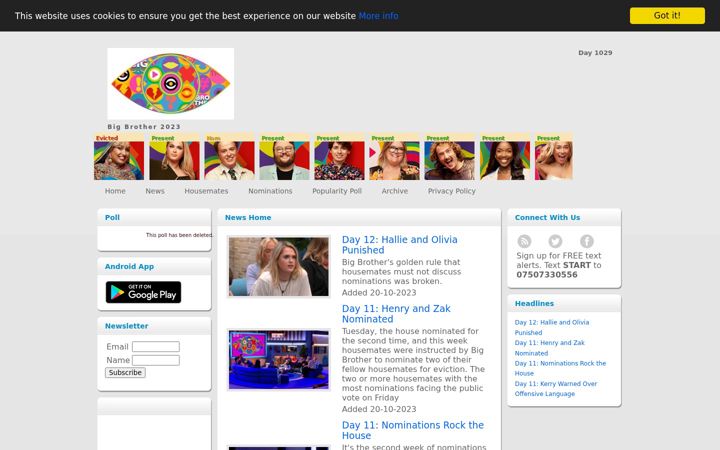Go to the Home menu item
720x450 pixels.
(115, 191)
